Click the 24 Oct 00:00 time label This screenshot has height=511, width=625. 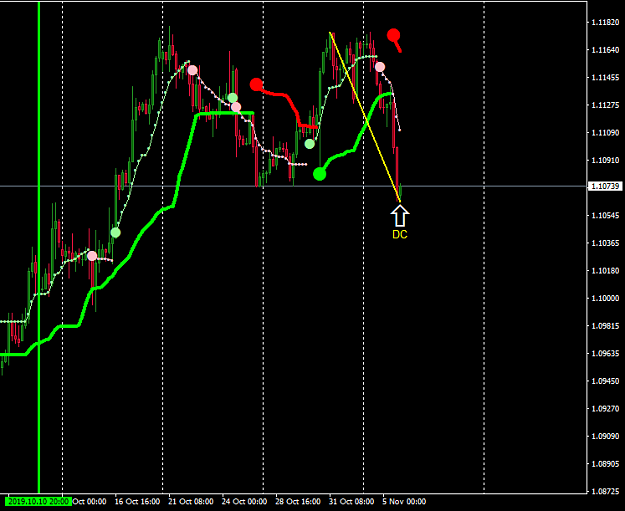click(x=244, y=501)
